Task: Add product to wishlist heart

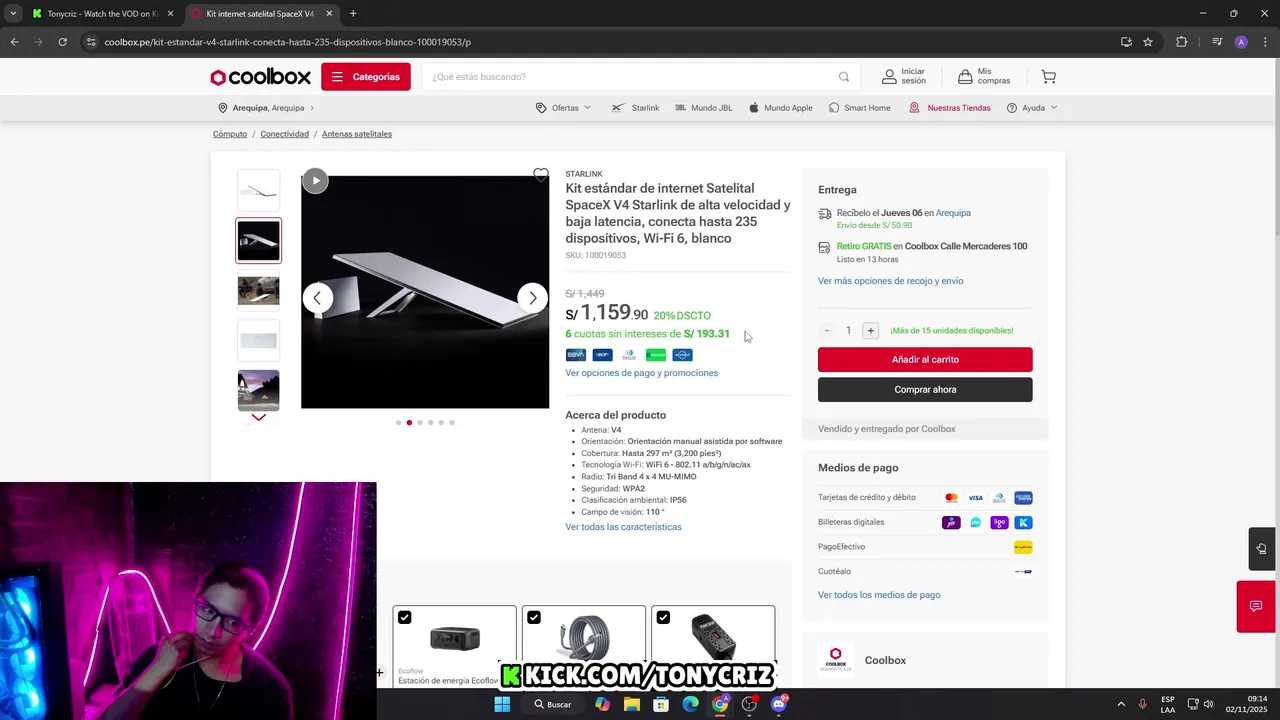Action: tap(541, 175)
